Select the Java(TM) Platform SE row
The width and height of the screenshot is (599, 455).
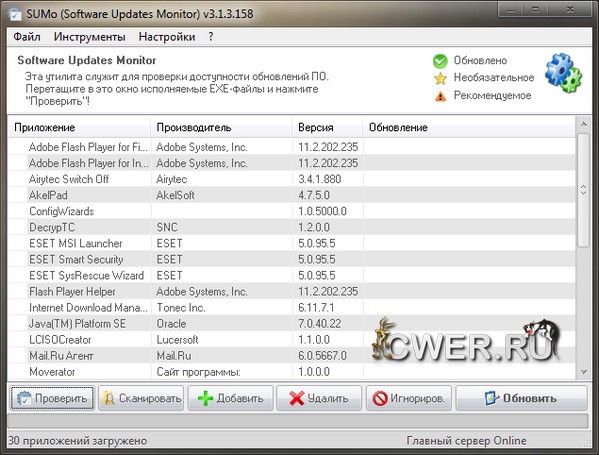292,324
